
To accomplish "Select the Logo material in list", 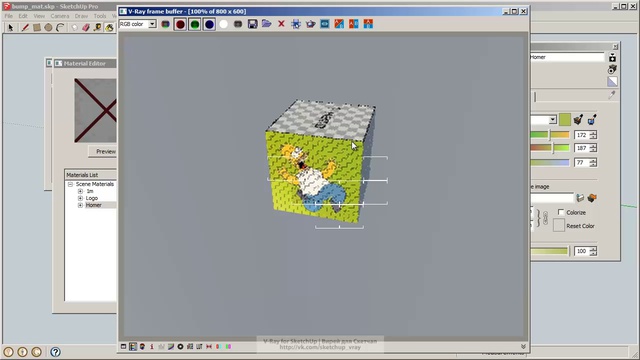I will point(92,198).
